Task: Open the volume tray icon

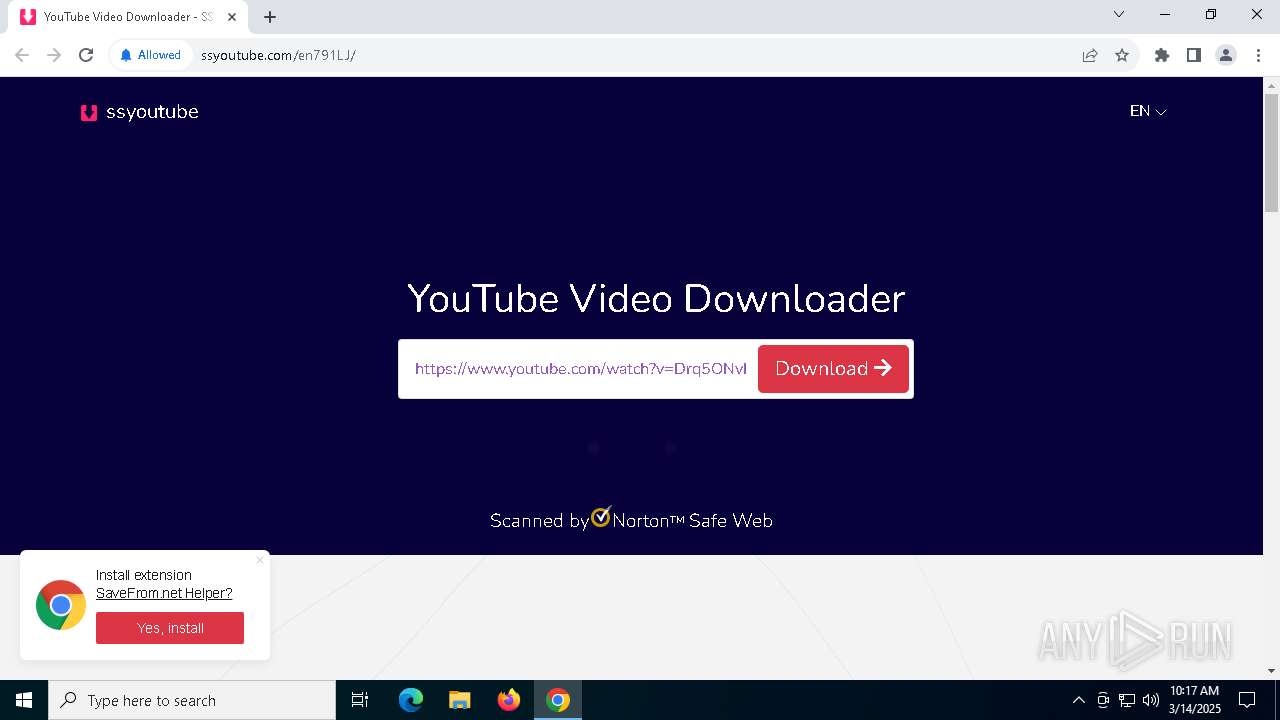Action: pyautogui.click(x=1151, y=700)
